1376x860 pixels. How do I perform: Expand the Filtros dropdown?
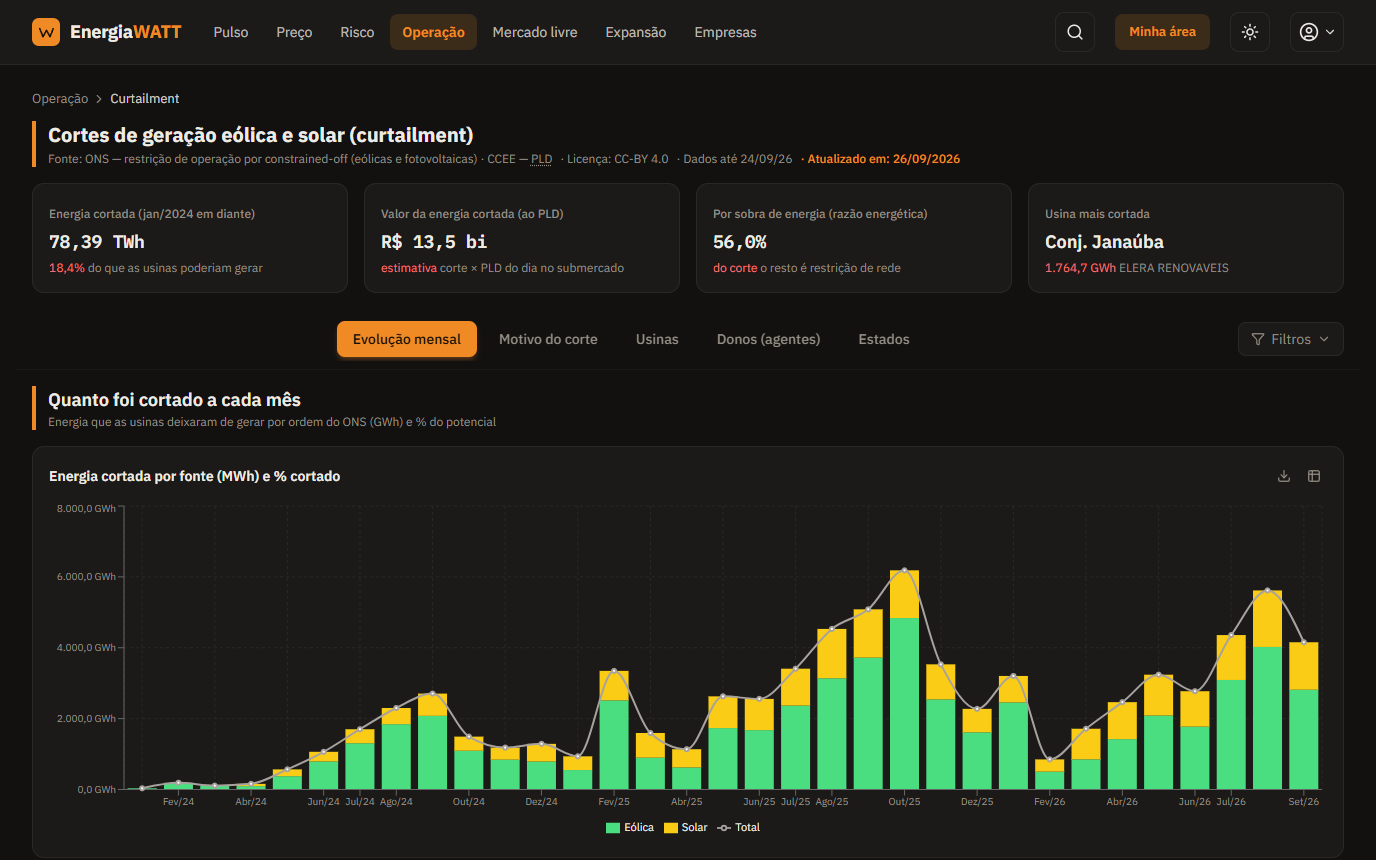[x=1290, y=339]
